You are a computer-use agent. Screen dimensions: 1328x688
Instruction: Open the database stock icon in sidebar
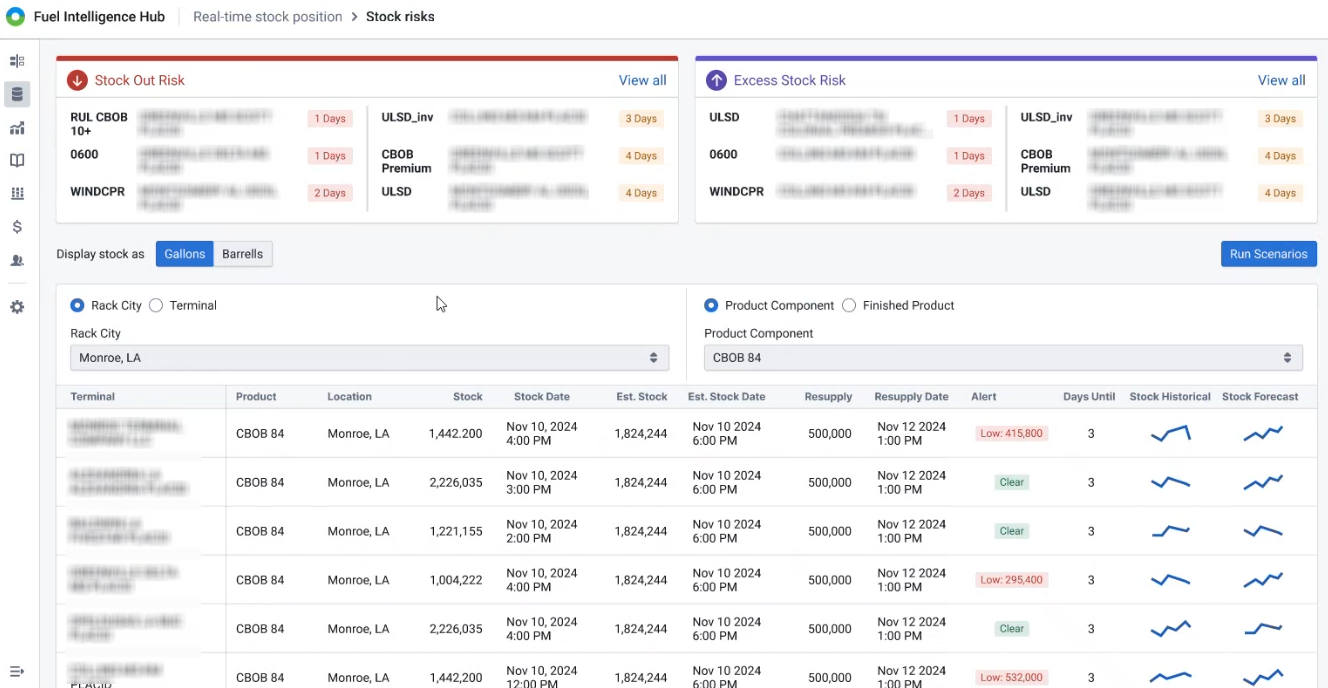pyautogui.click(x=17, y=95)
